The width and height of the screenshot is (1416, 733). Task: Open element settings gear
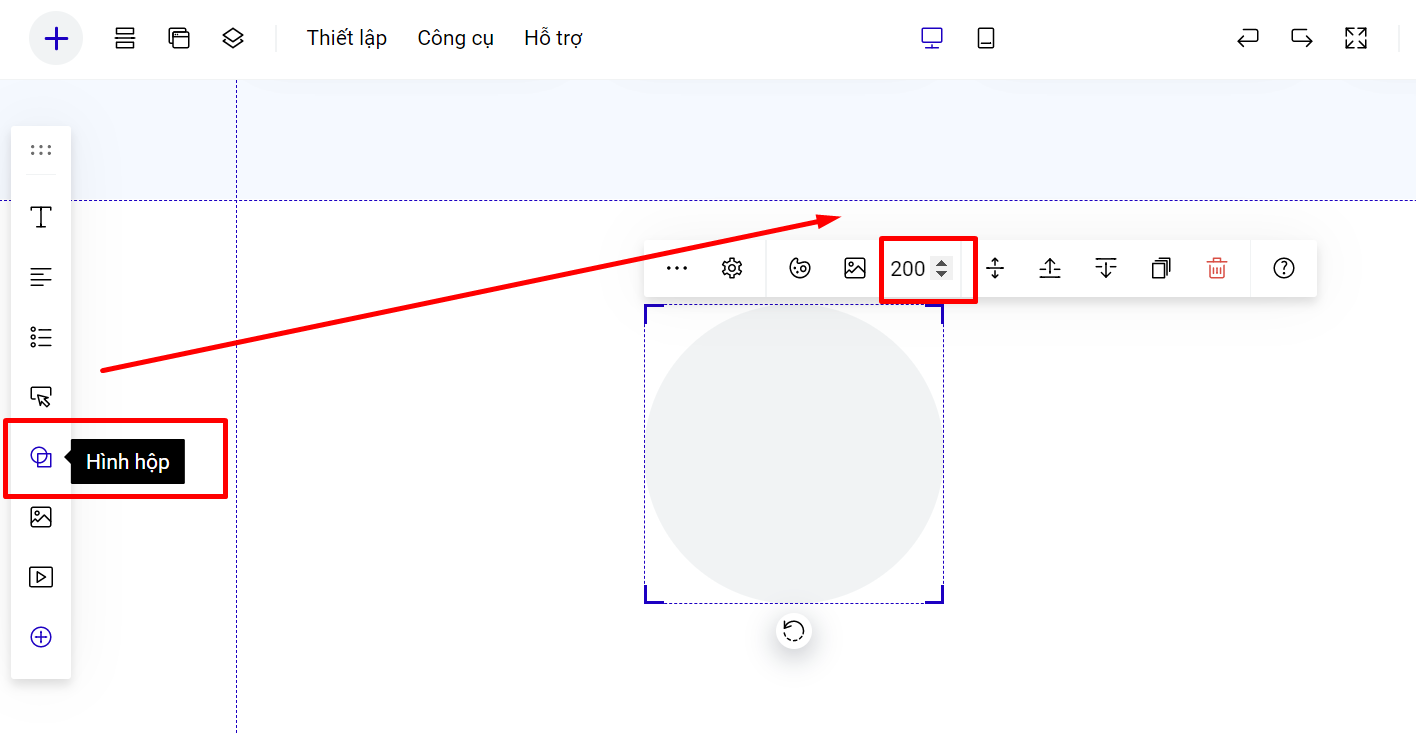[x=732, y=268]
